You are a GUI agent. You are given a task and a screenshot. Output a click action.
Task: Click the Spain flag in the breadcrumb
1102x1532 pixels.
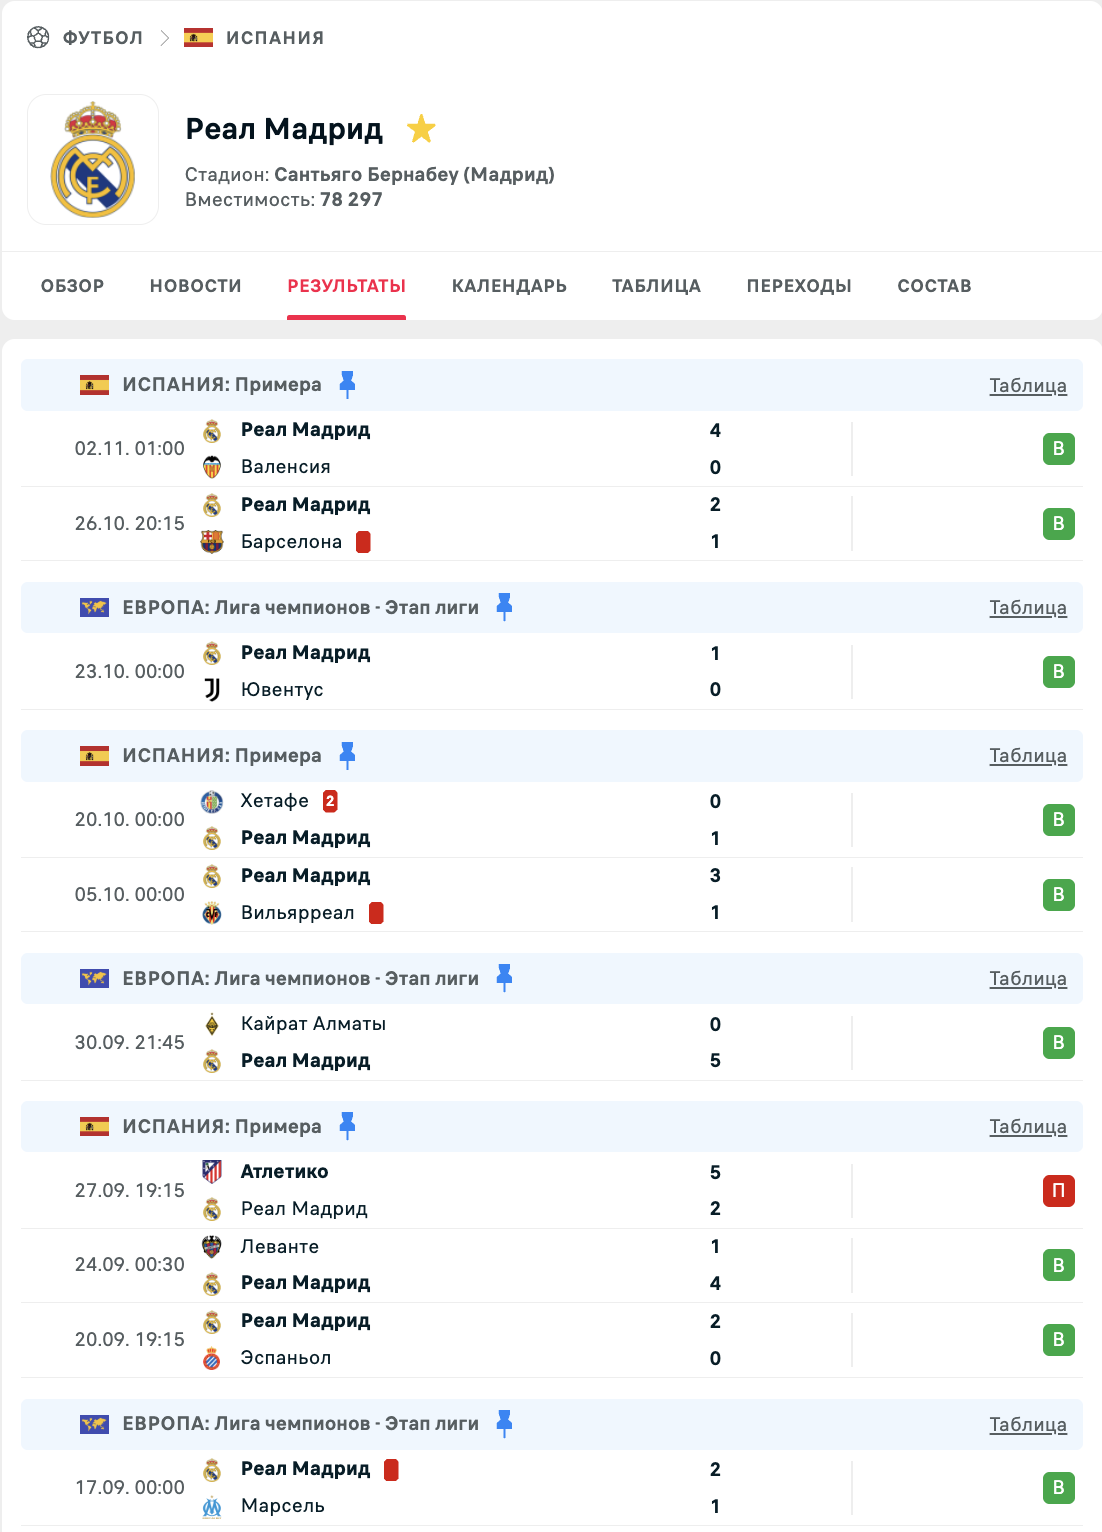pyautogui.click(x=198, y=38)
